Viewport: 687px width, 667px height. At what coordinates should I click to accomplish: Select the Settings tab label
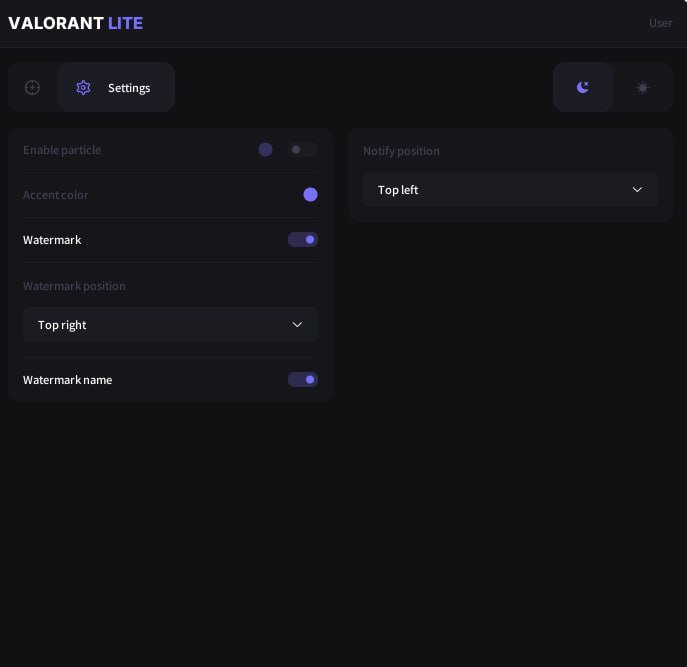pyautogui.click(x=129, y=88)
